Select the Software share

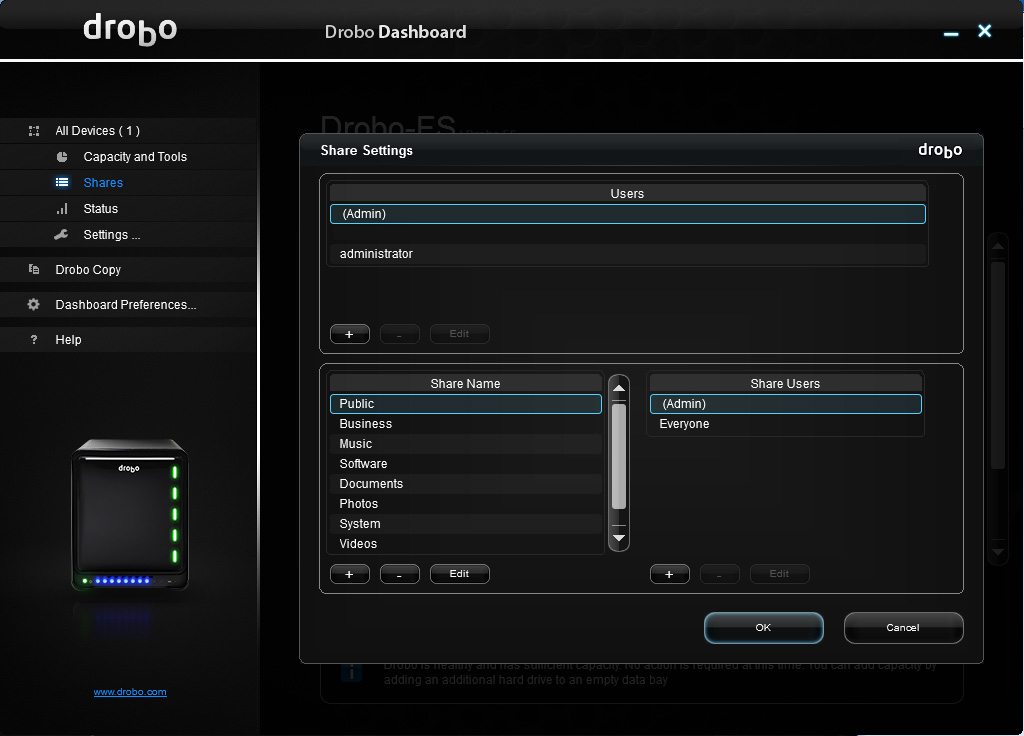tap(466, 464)
